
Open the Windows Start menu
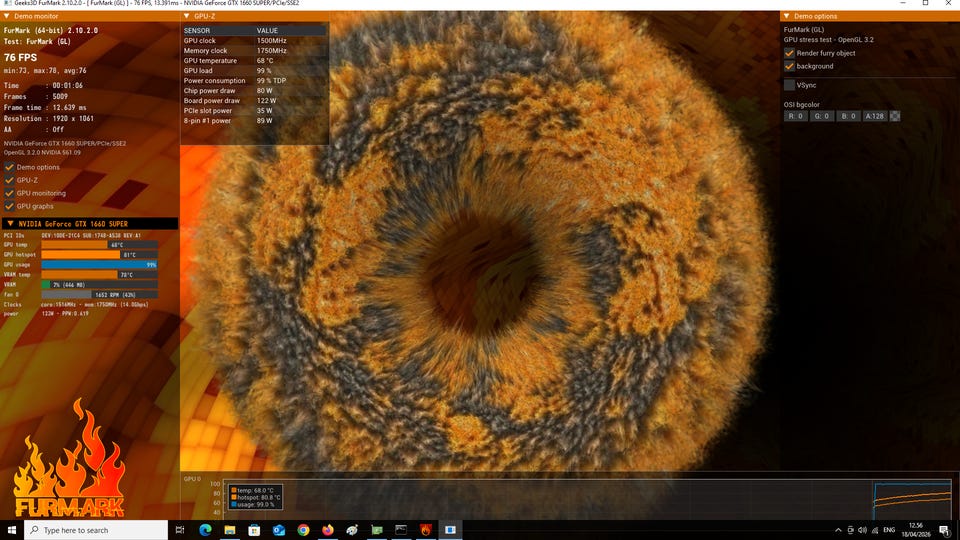click(x=12, y=530)
